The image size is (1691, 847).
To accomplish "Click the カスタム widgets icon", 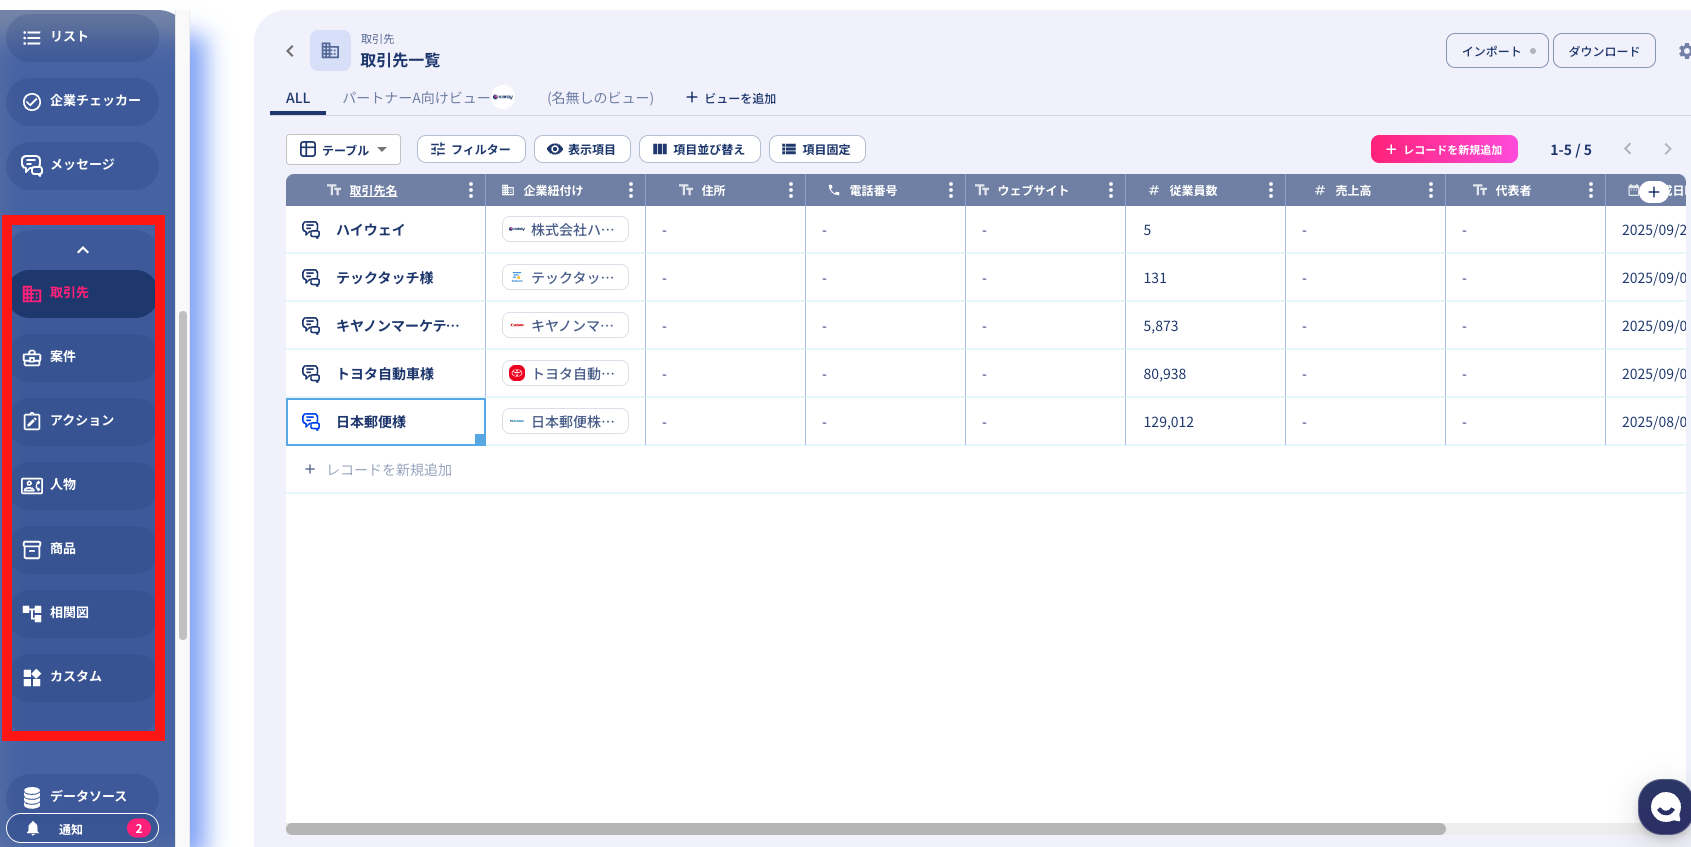I will coord(32,677).
